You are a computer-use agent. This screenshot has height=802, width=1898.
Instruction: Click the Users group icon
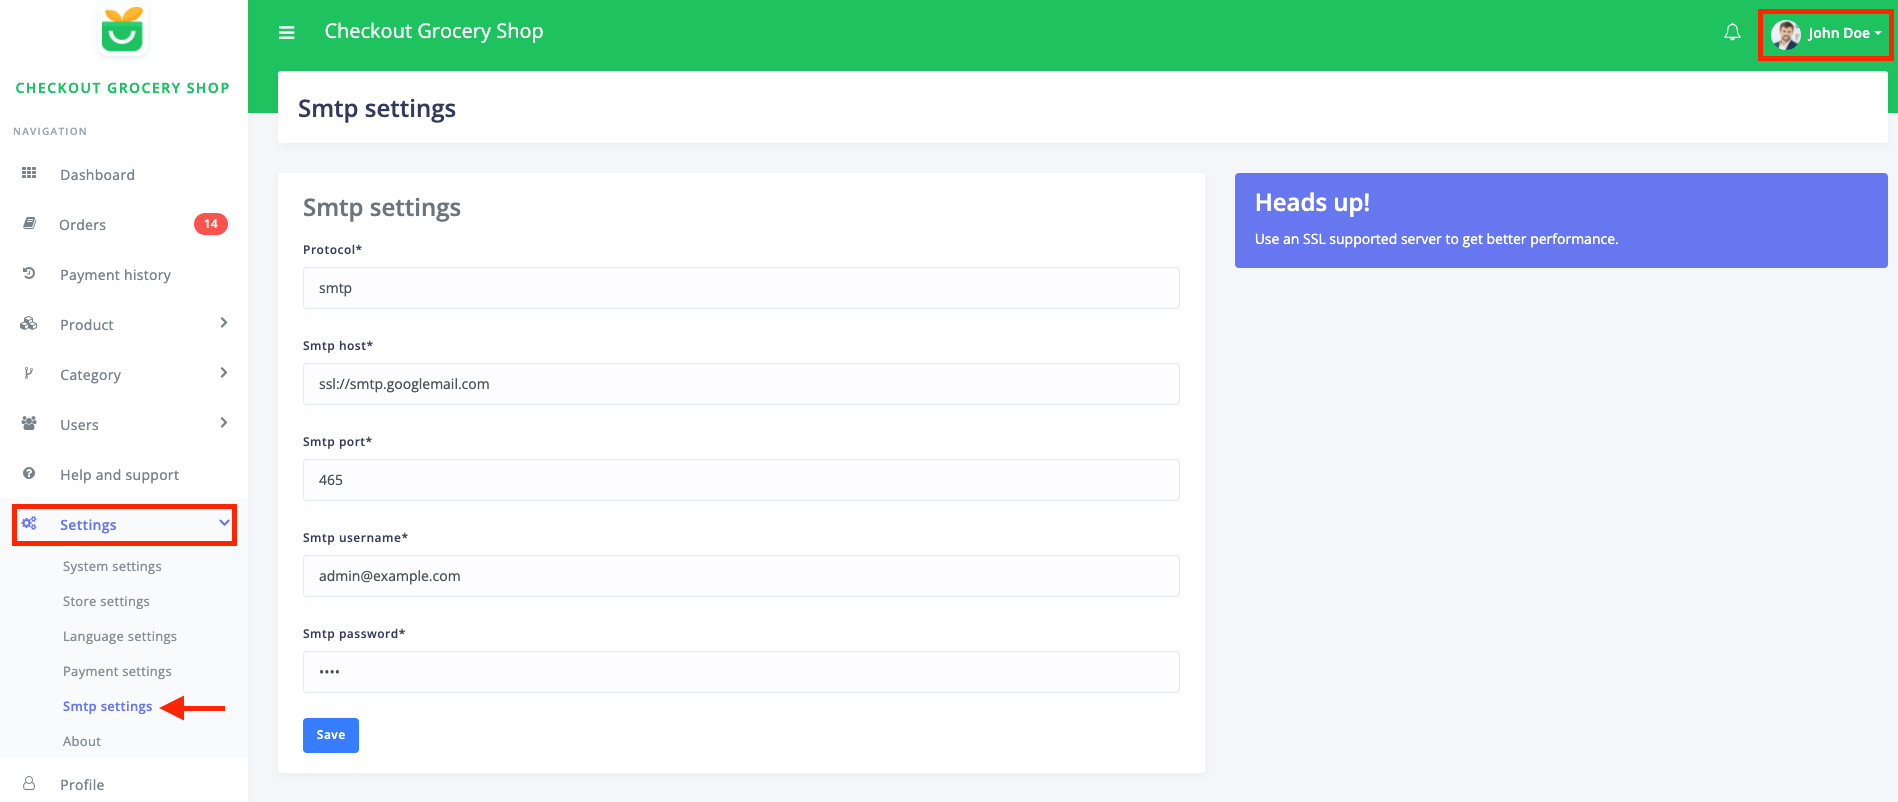29,423
